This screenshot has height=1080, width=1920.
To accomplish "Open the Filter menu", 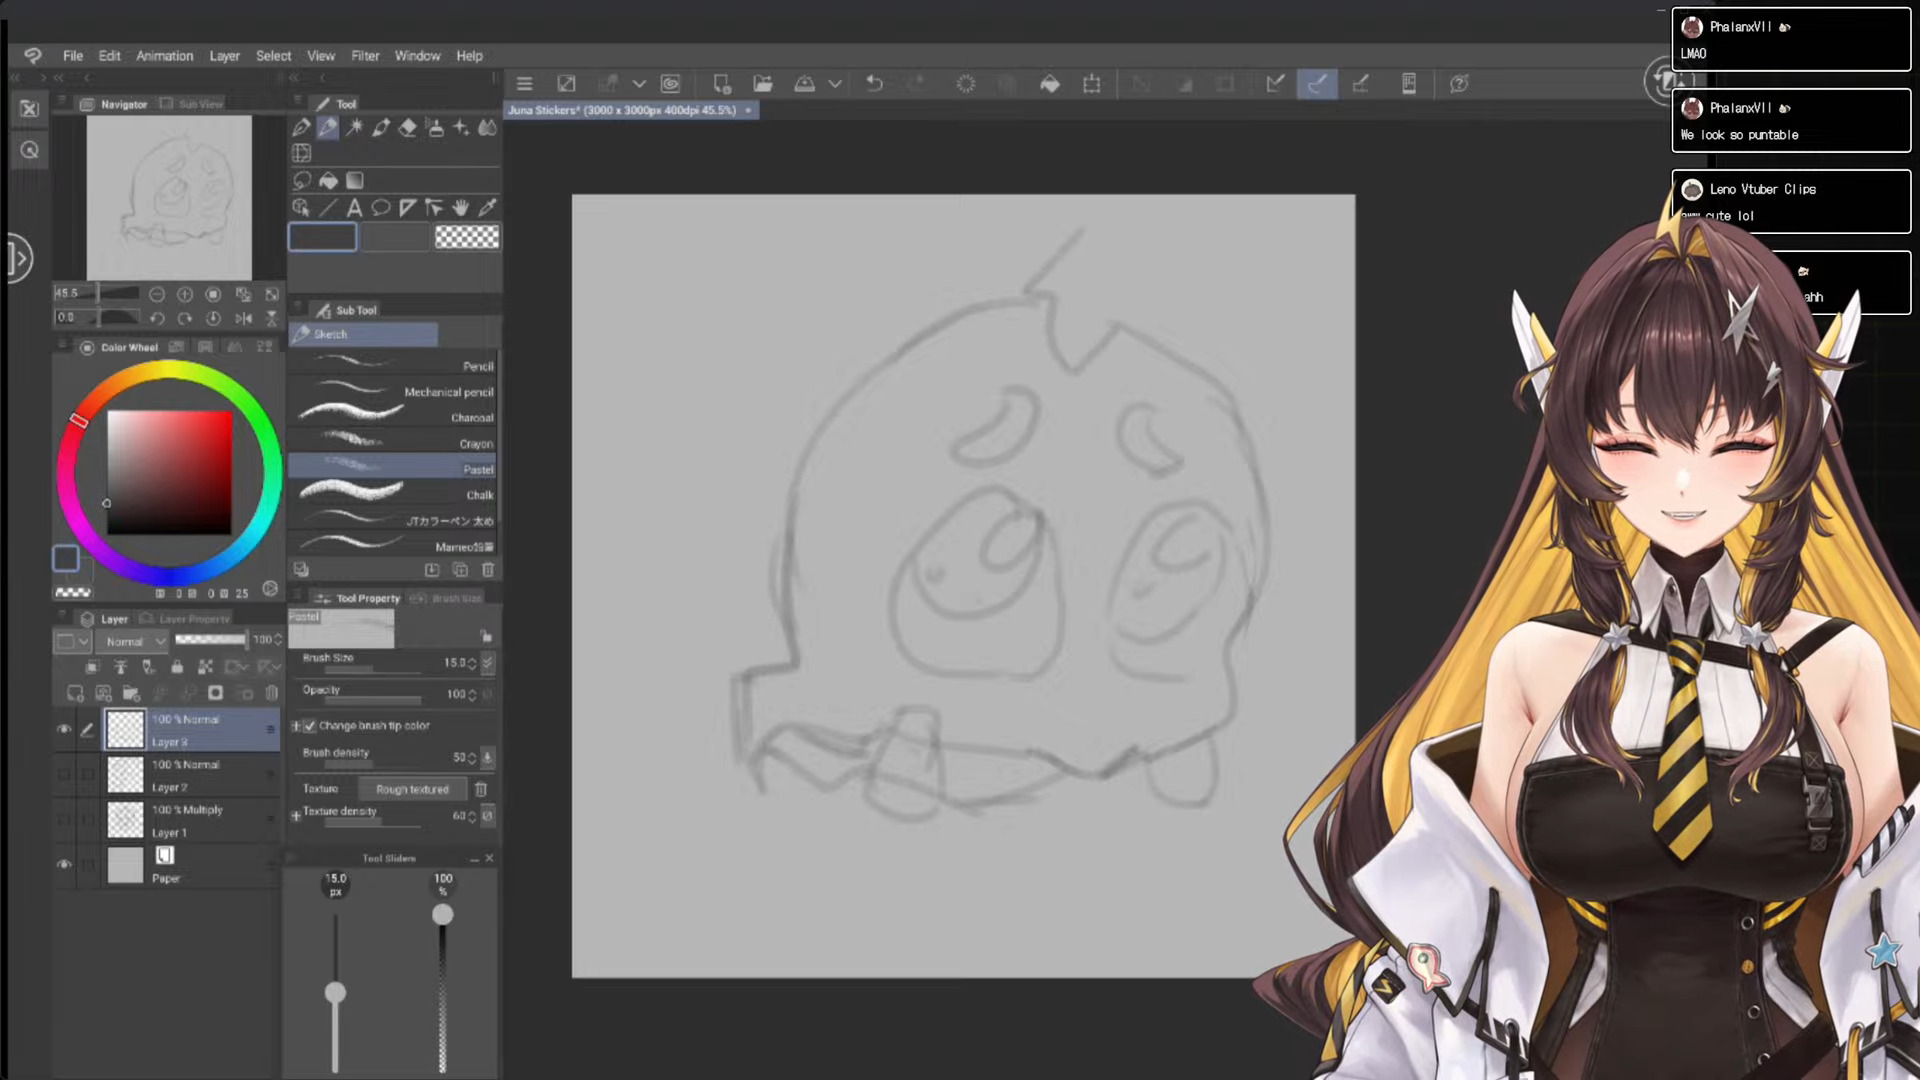I will [x=365, y=56].
